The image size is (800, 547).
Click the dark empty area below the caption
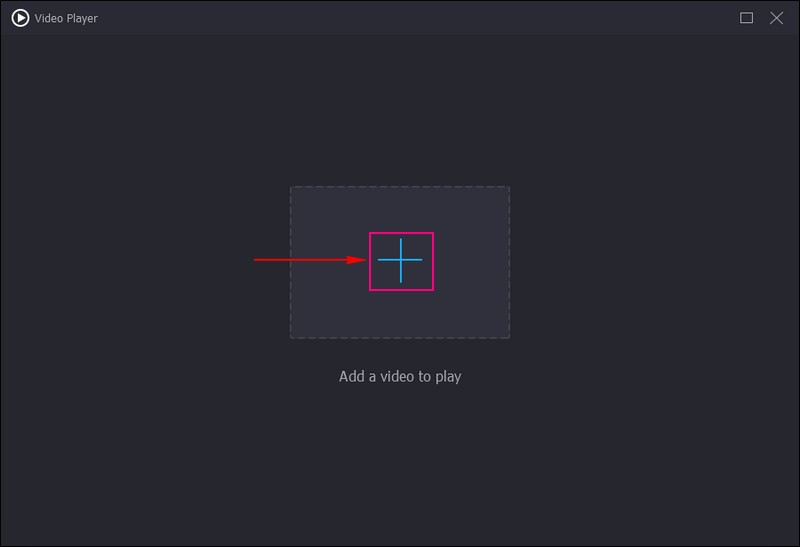[400, 460]
